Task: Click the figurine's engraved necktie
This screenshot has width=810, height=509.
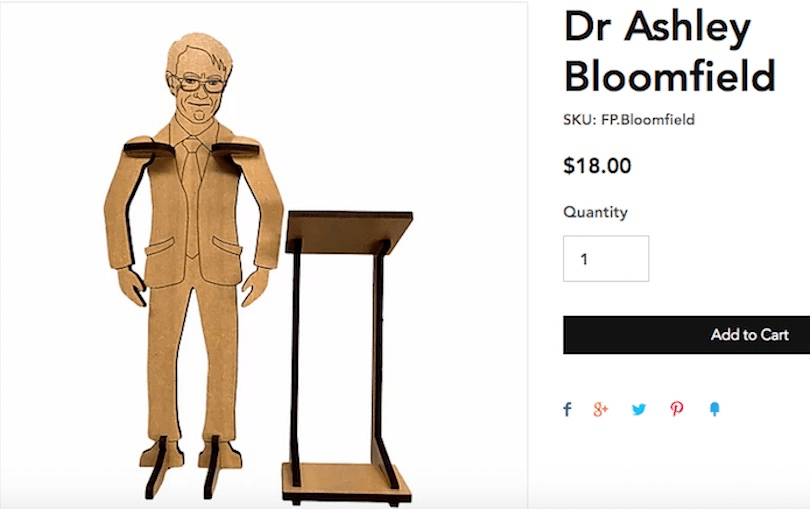Action: click(x=192, y=196)
